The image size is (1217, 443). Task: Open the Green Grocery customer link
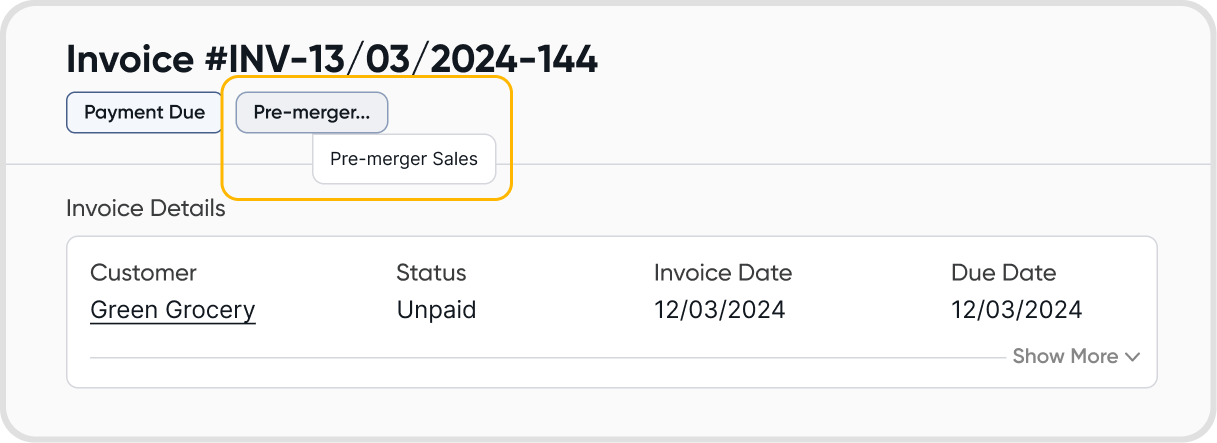(x=173, y=310)
